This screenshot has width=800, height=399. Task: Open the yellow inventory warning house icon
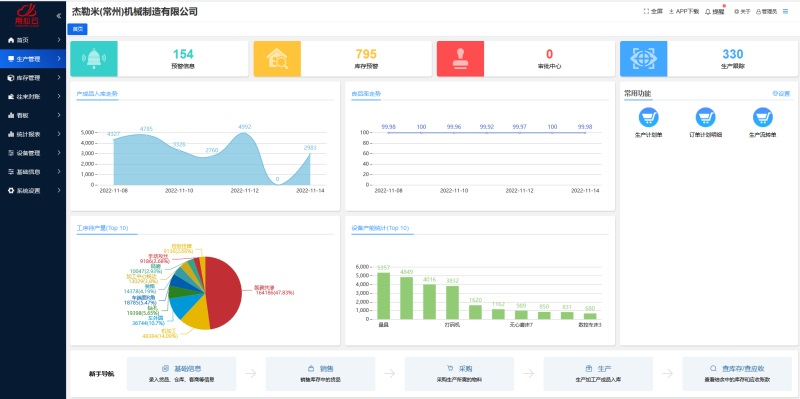277,59
